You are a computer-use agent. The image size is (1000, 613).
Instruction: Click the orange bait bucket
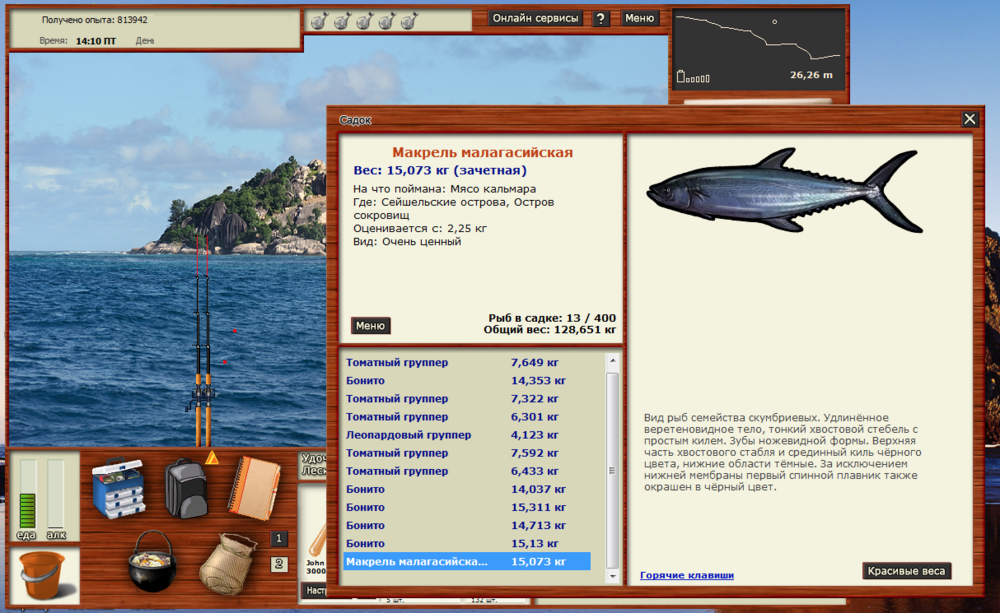pos(44,571)
